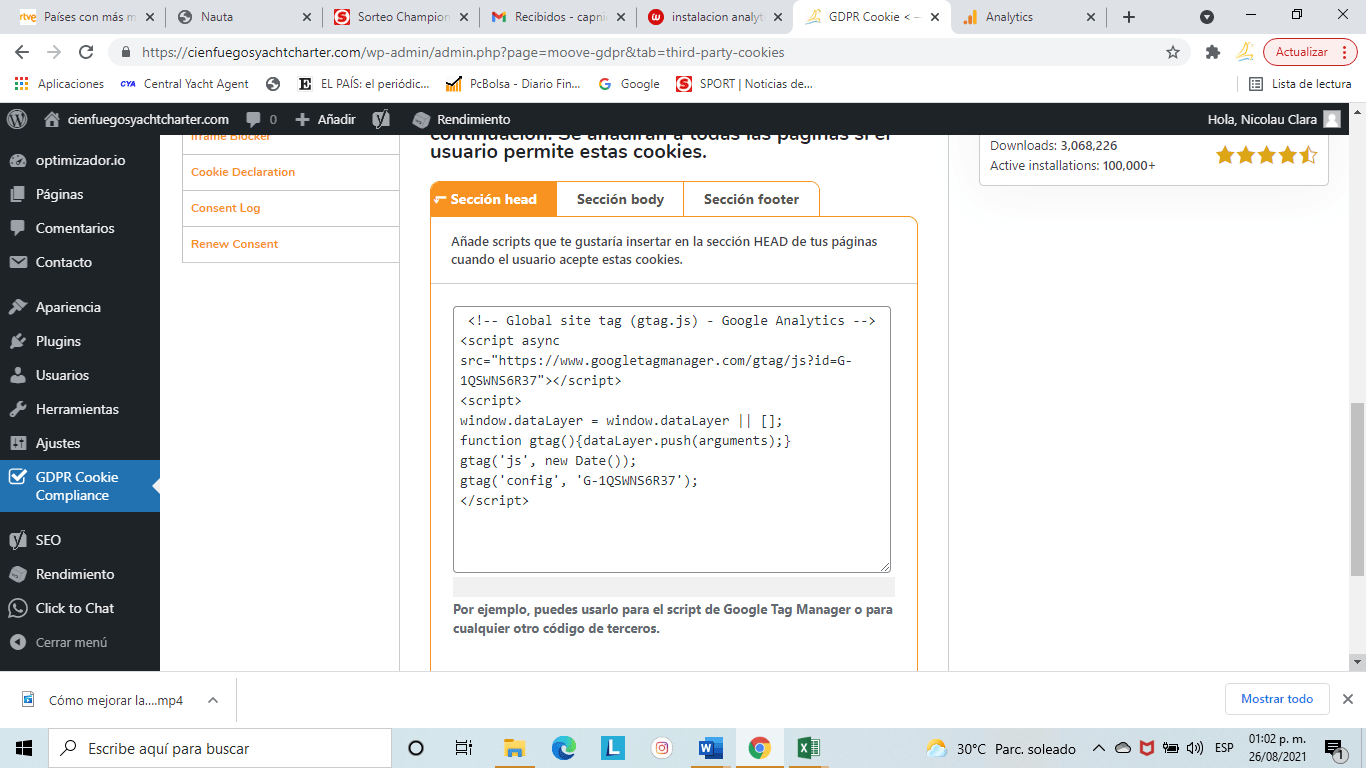Click Actualizar Chrome update button
This screenshot has height=768, width=1366.
click(1311, 52)
